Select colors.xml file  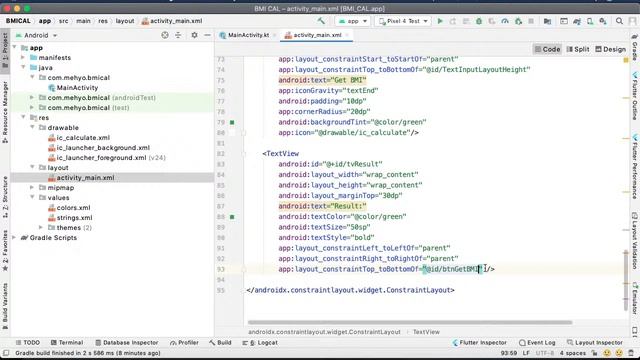click(69, 207)
